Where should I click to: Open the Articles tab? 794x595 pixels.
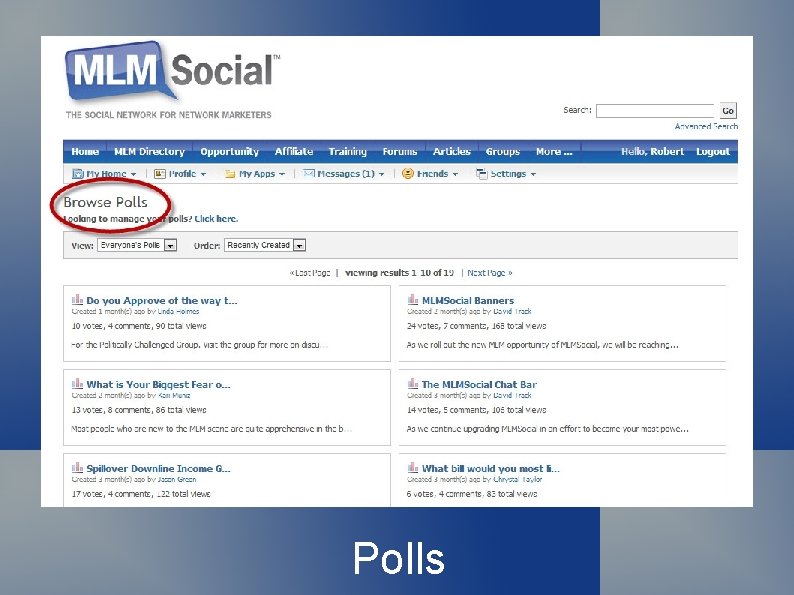click(452, 151)
